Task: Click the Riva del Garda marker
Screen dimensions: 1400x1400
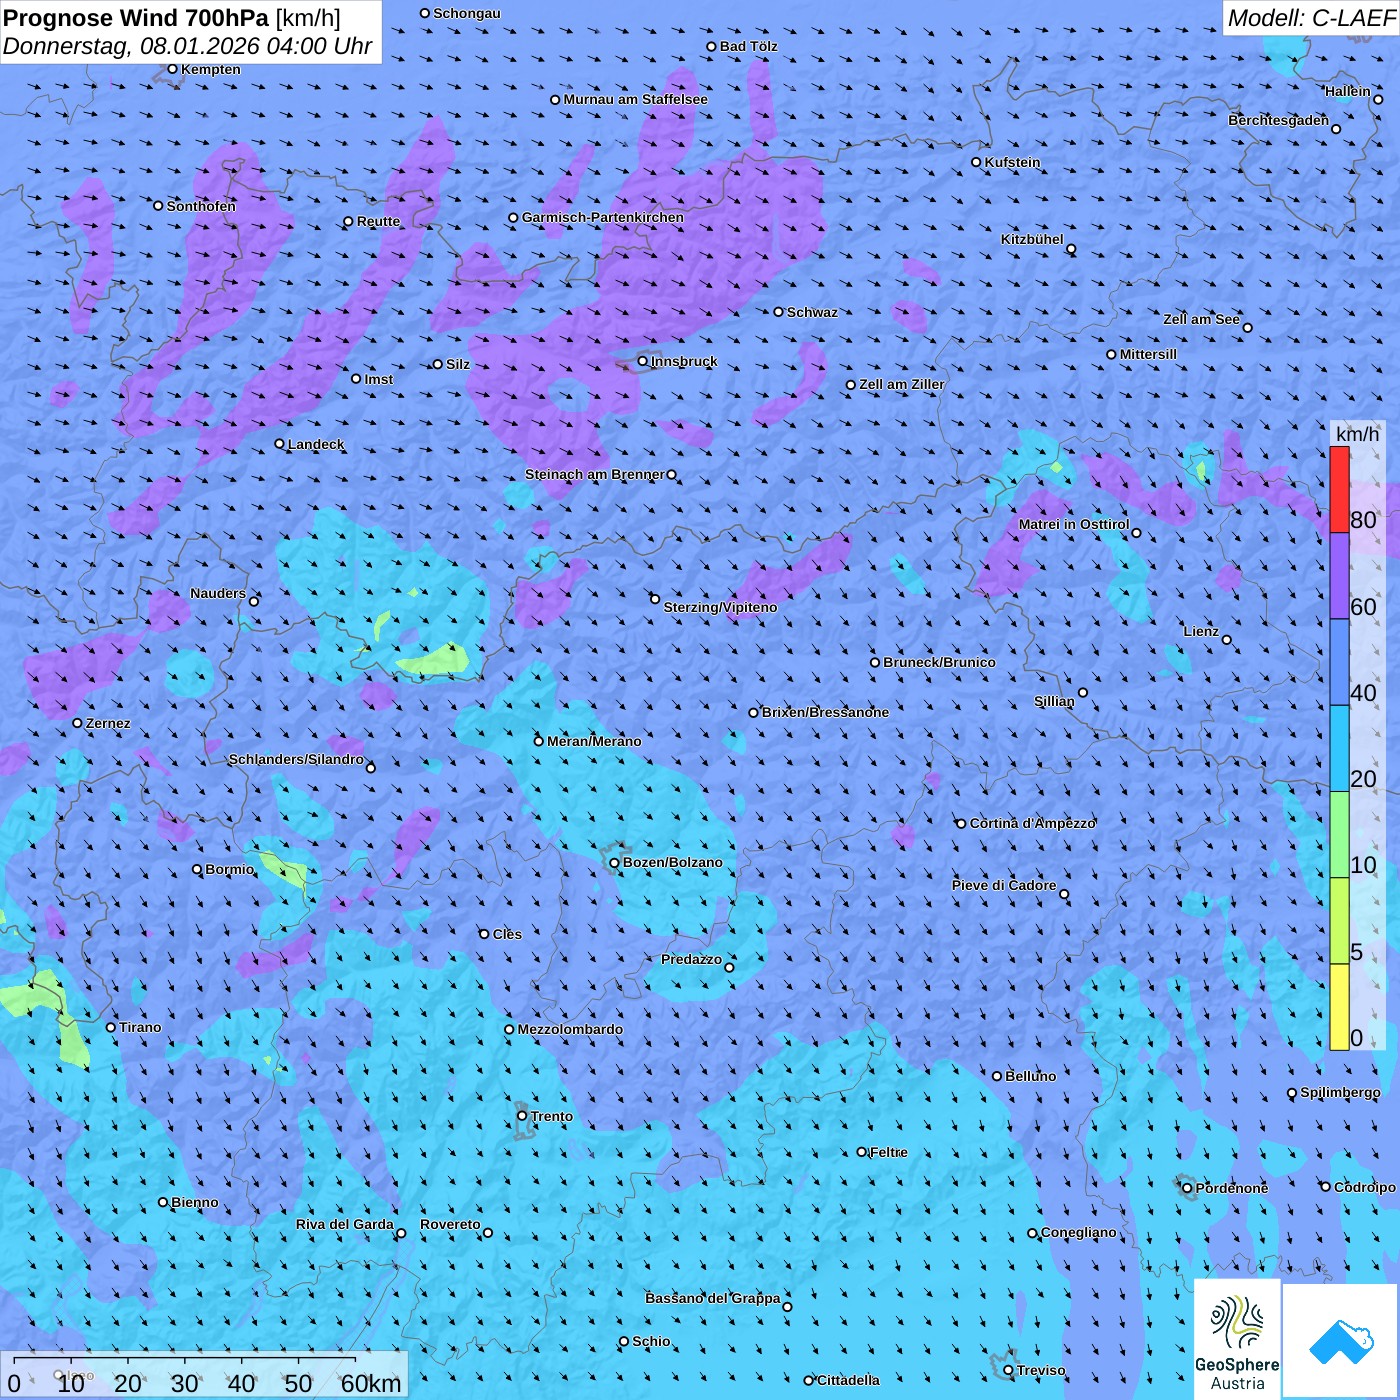Action: pos(402,1233)
